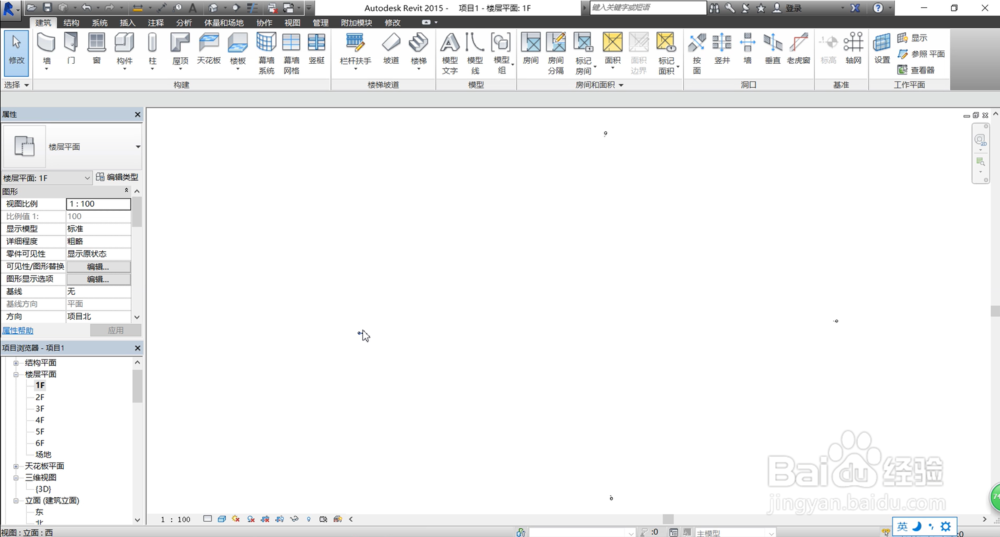Viewport: 1000px width, 537px height.
Task: Toggle detail level icon in view bar
Action: tap(207, 519)
